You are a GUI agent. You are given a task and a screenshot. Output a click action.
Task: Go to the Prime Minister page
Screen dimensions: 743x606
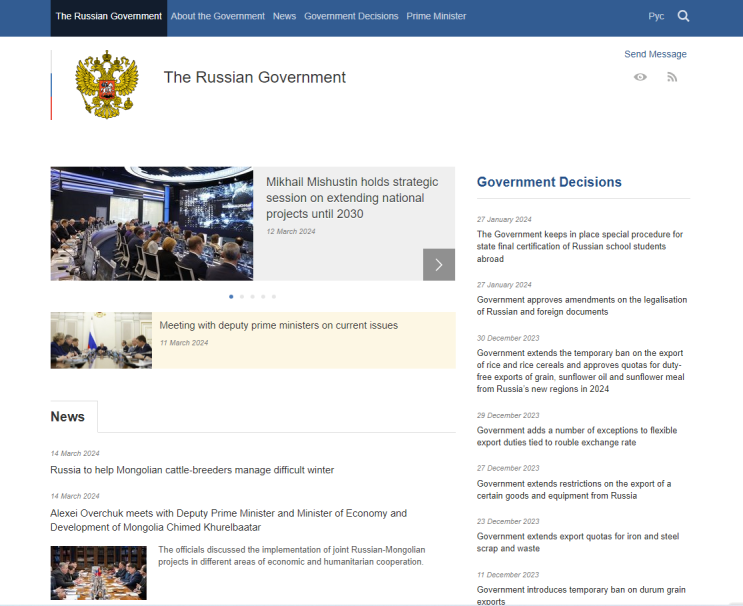point(436,16)
